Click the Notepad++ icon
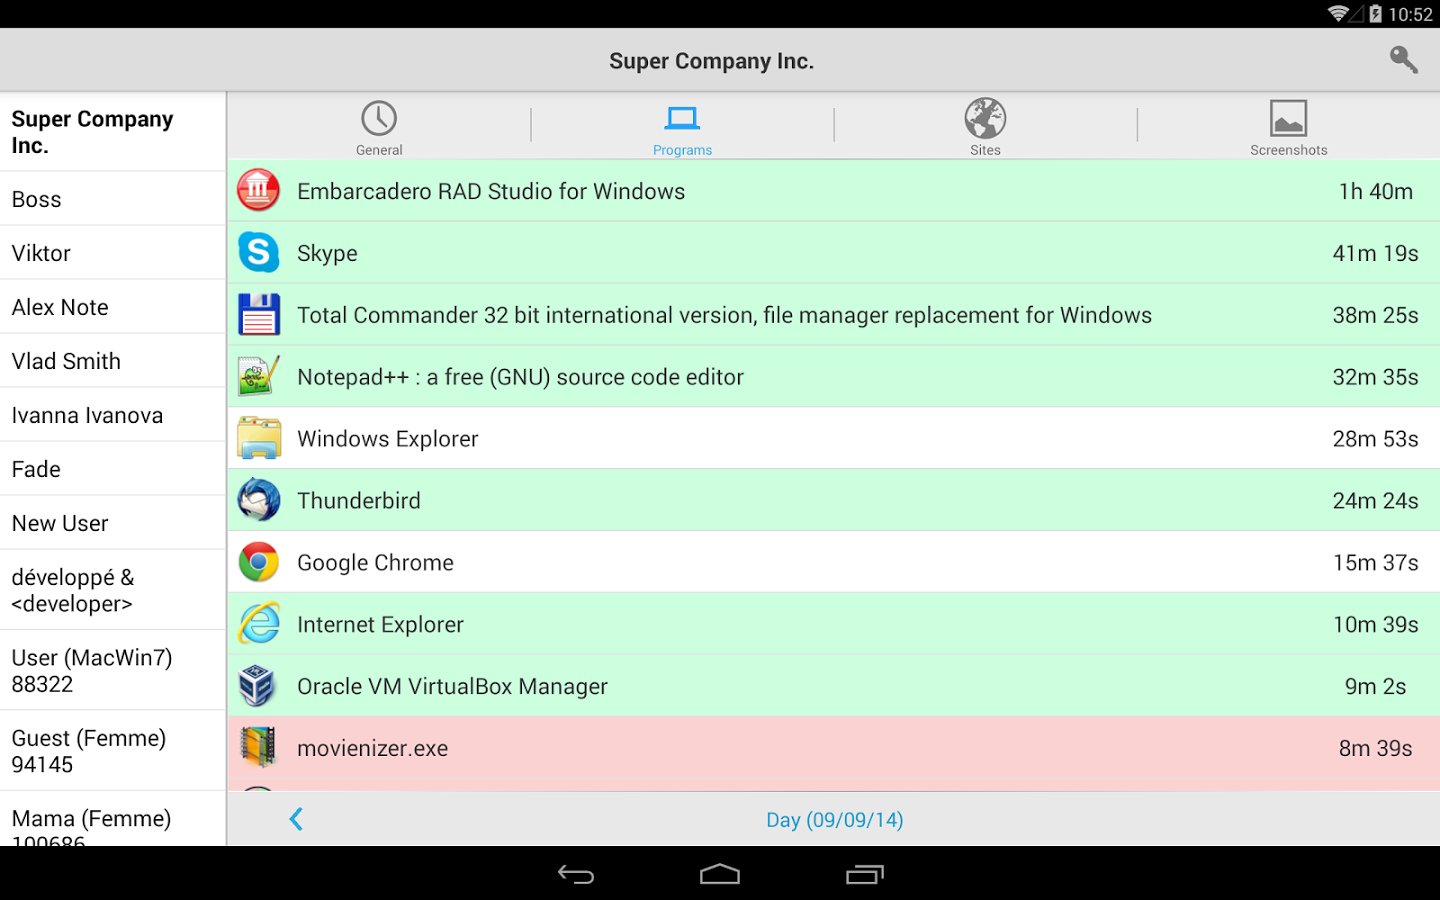This screenshot has width=1440, height=900. 259,376
